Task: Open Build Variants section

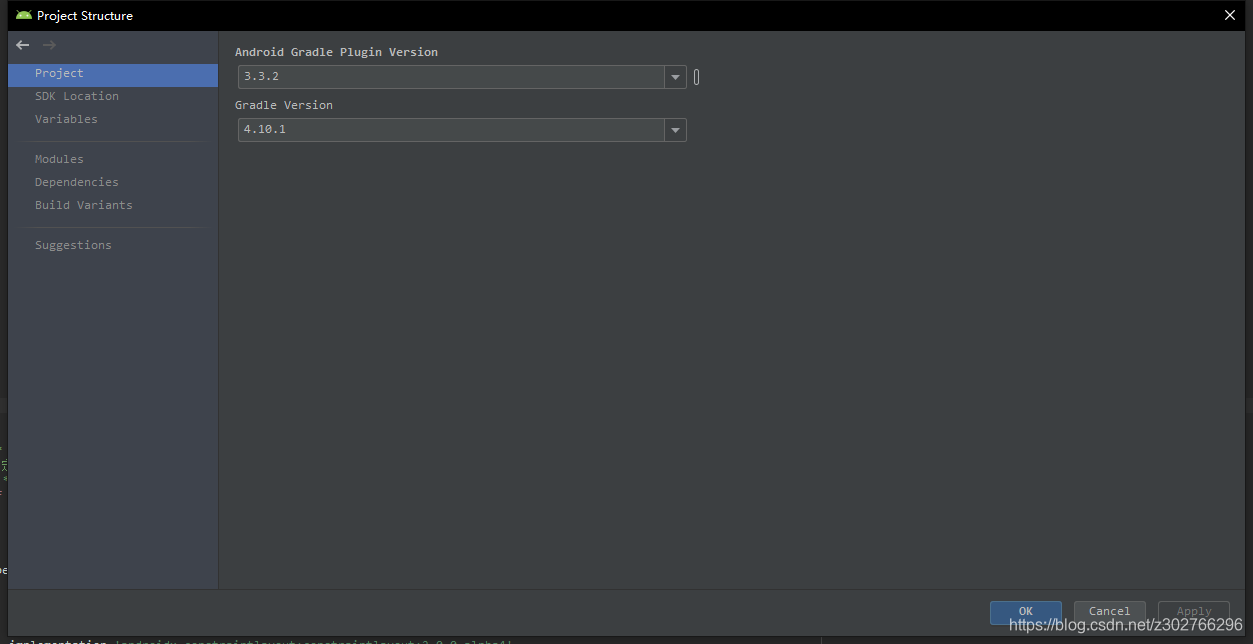Action: [83, 205]
